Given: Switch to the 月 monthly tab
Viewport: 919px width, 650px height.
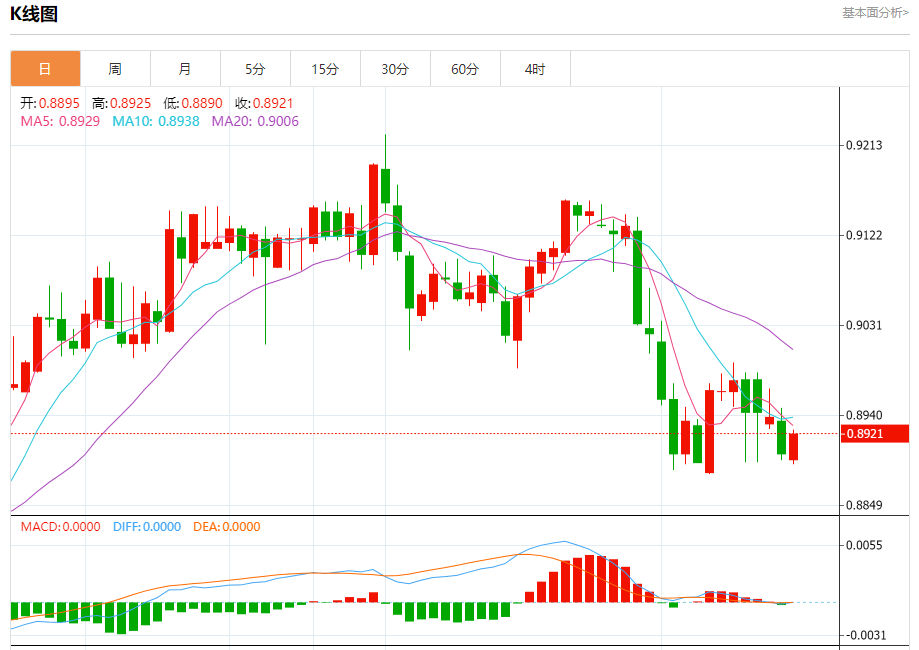Looking at the screenshot, I should click(185, 69).
